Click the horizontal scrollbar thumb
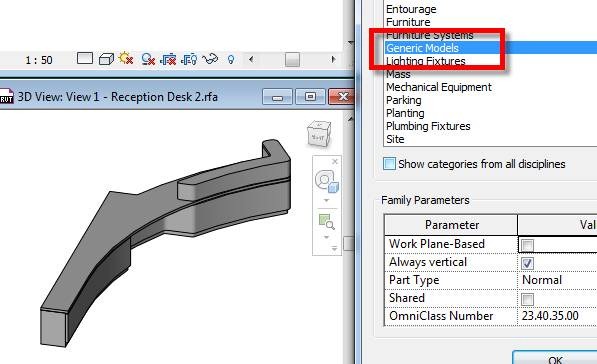597x364 pixels. (292, 59)
